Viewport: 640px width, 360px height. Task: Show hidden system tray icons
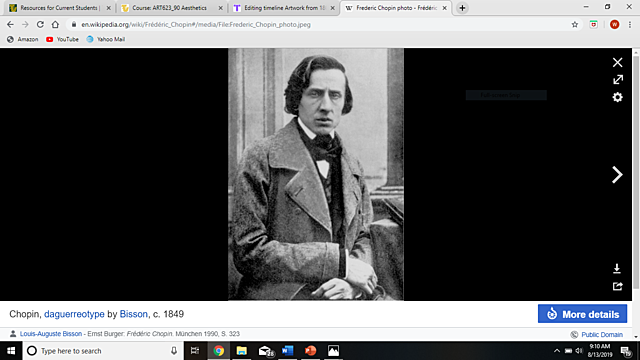point(557,351)
